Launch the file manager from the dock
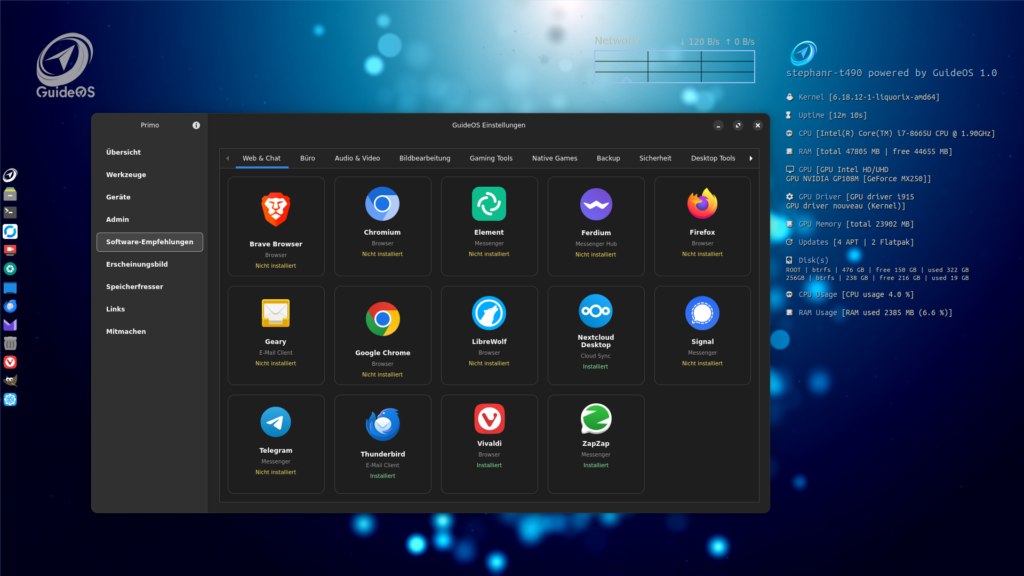Screen dimensions: 1024x576 point(10,194)
